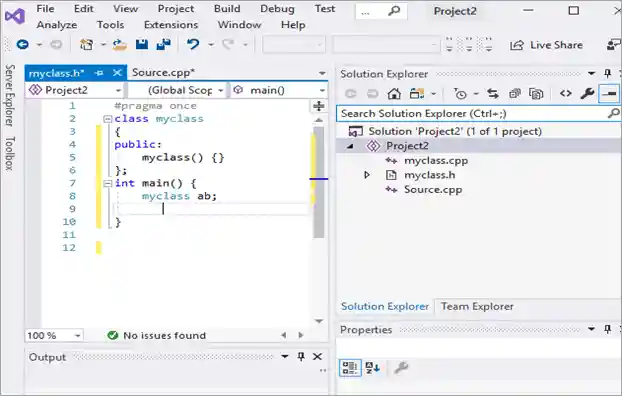Collapse the class myclass code block

(108, 119)
